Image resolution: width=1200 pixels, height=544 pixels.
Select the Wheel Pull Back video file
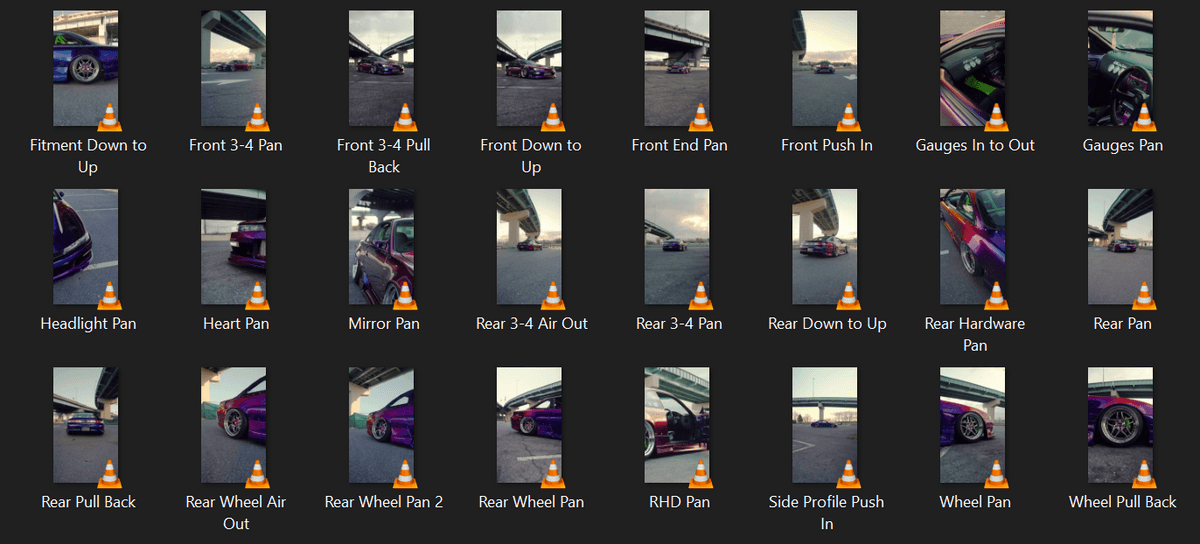click(1122, 425)
